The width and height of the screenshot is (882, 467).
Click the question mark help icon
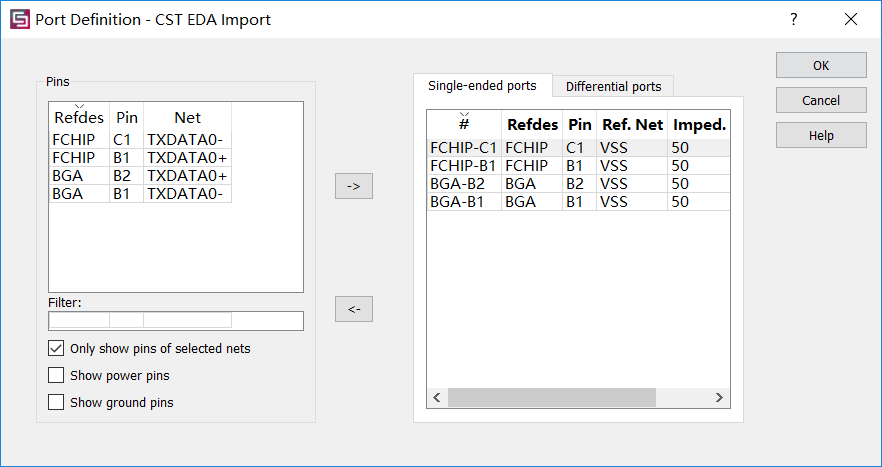click(794, 19)
